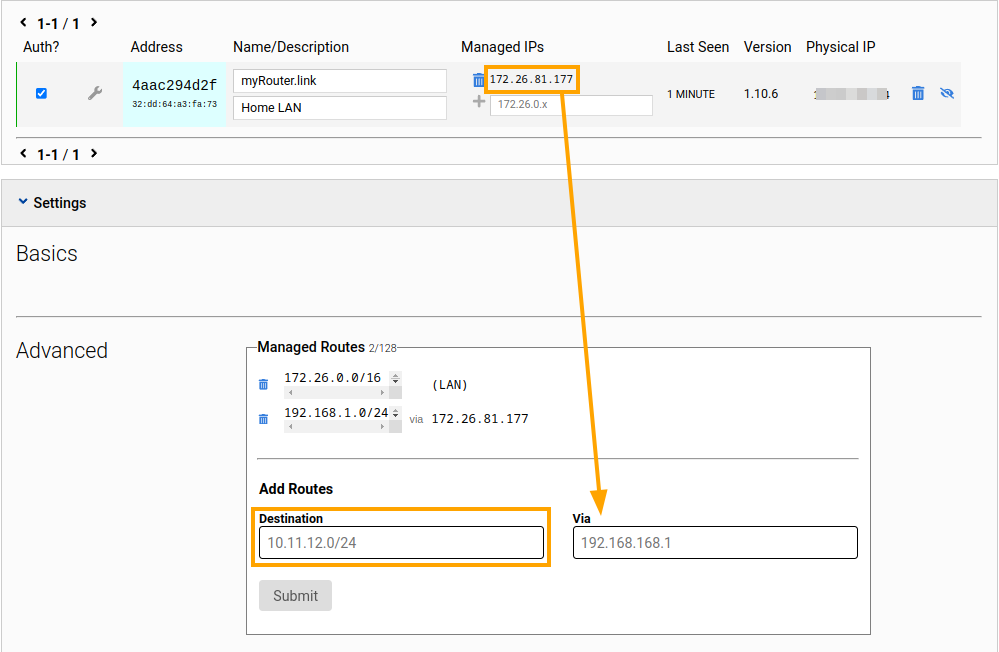Viewport: 999px width, 652px height.
Task: Click the member address 4aac294d2f
Action: pyautogui.click(x=174, y=86)
